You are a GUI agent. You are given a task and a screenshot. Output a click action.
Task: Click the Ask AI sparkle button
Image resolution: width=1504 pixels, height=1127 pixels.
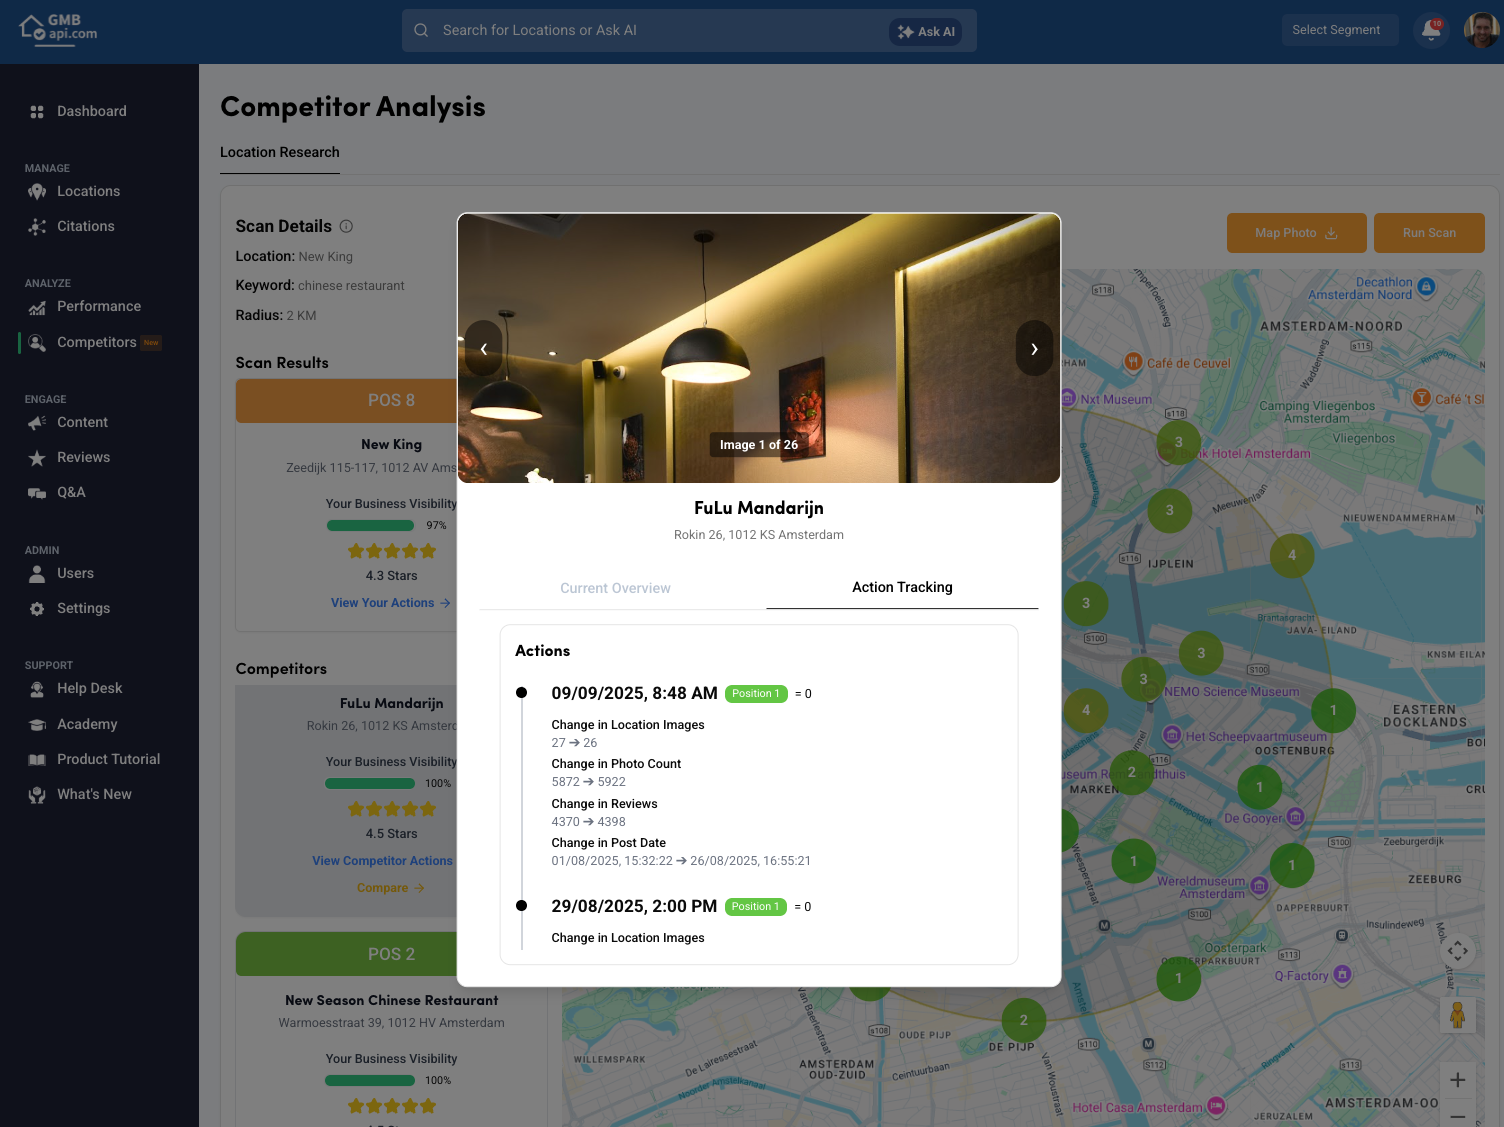point(925,32)
